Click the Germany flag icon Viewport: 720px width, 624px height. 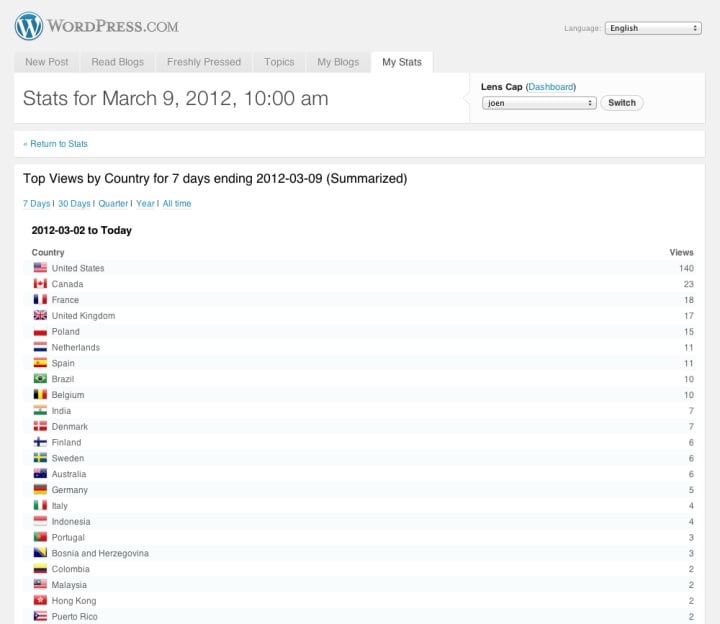[x=40, y=489]
